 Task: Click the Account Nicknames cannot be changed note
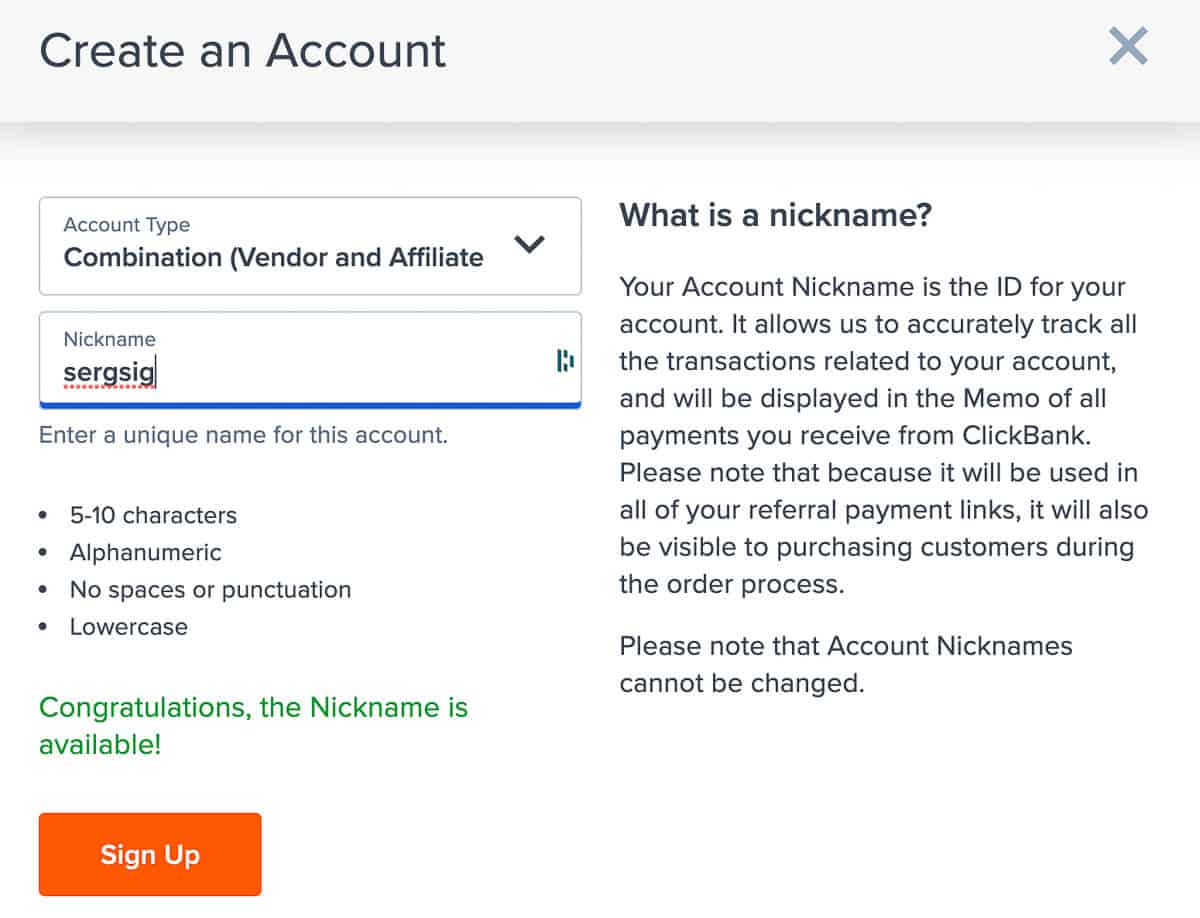[846, 664]
